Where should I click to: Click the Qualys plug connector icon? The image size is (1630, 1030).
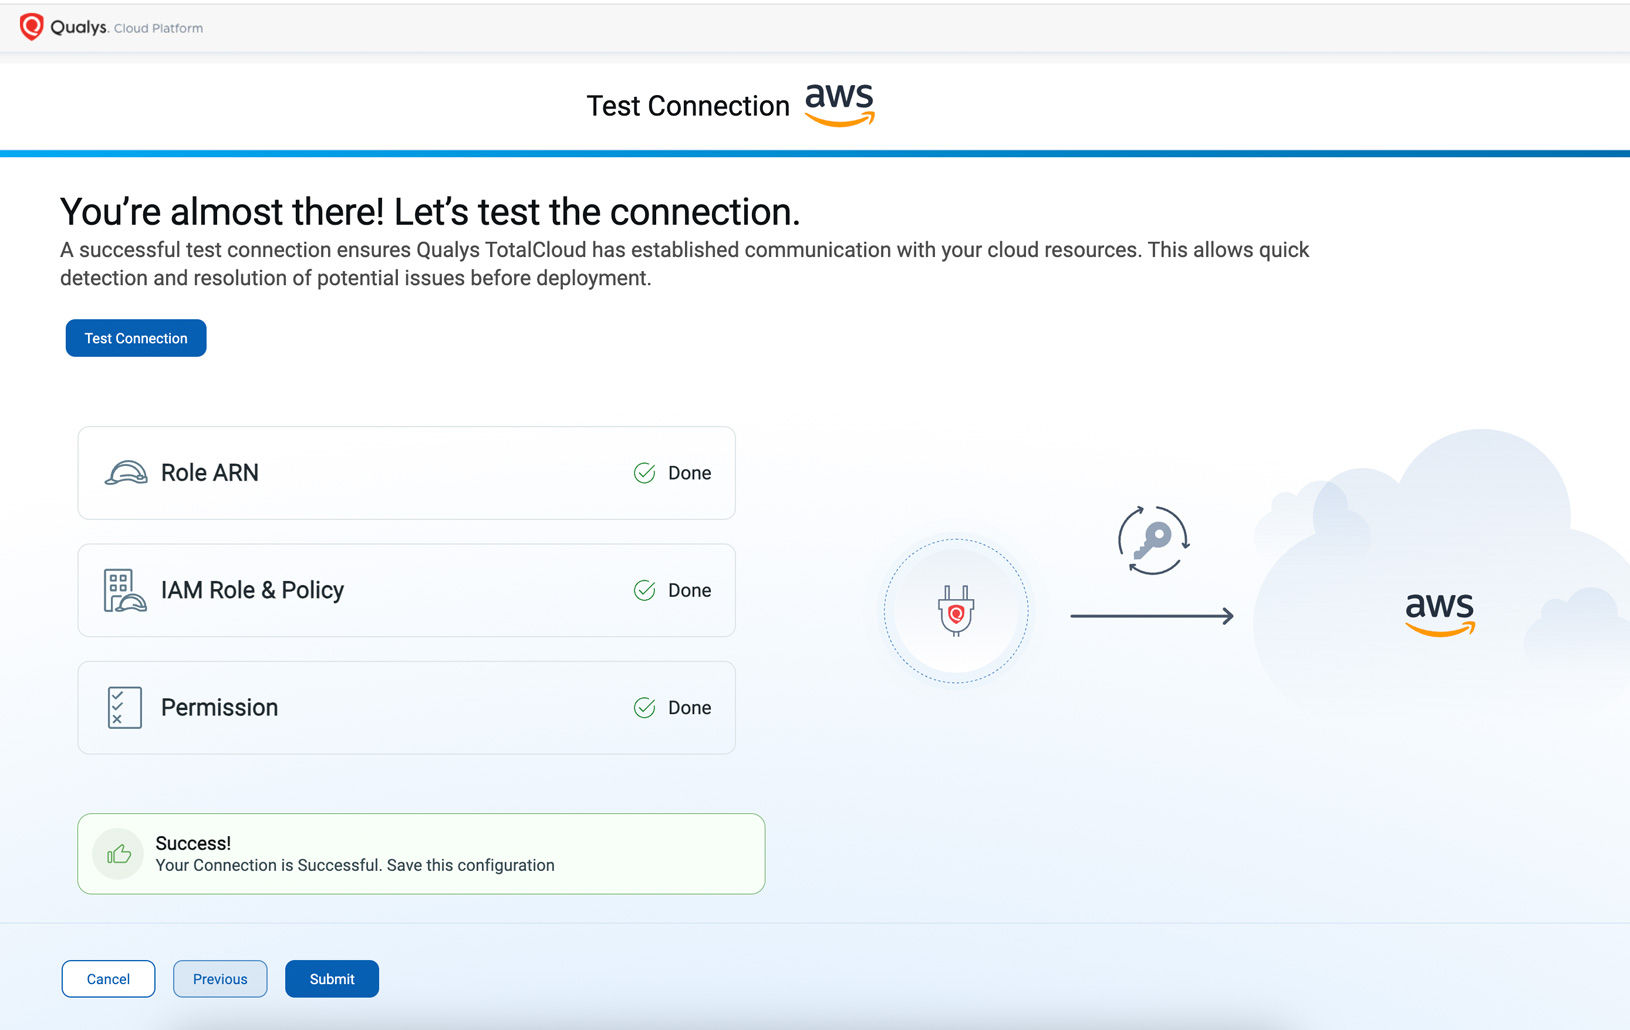point(956,611)
